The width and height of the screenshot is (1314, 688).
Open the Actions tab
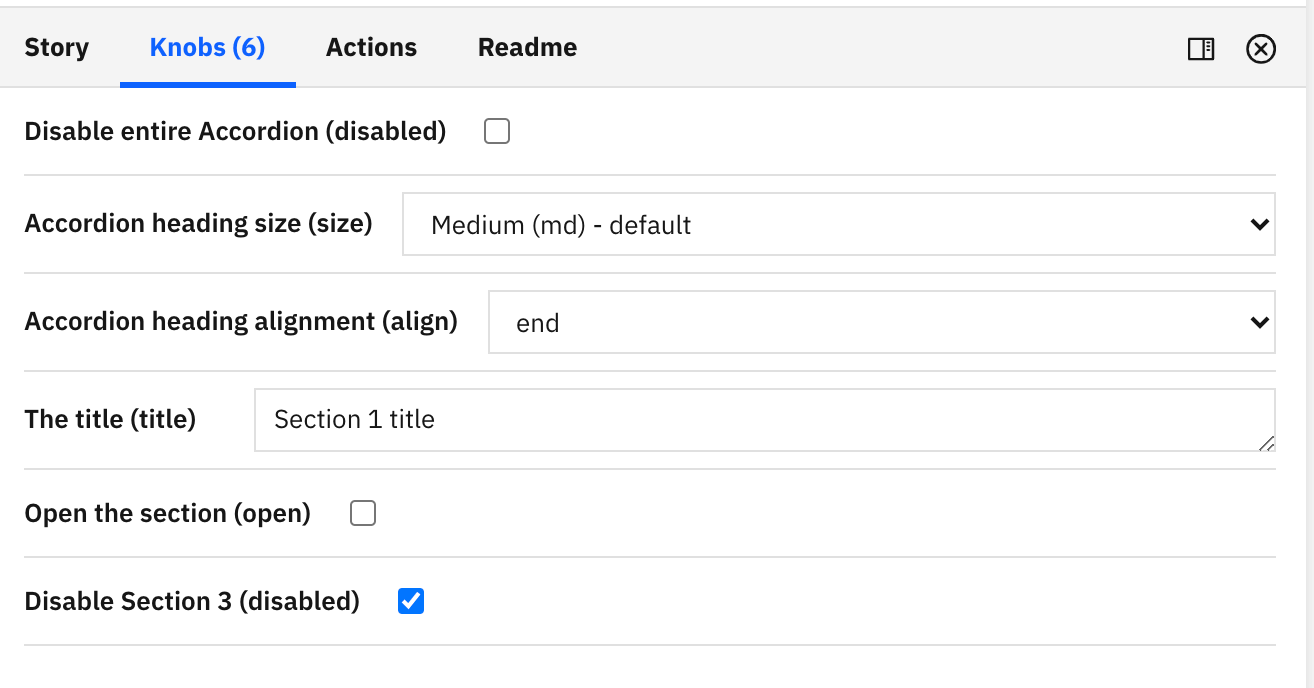[x=371, y=48]
